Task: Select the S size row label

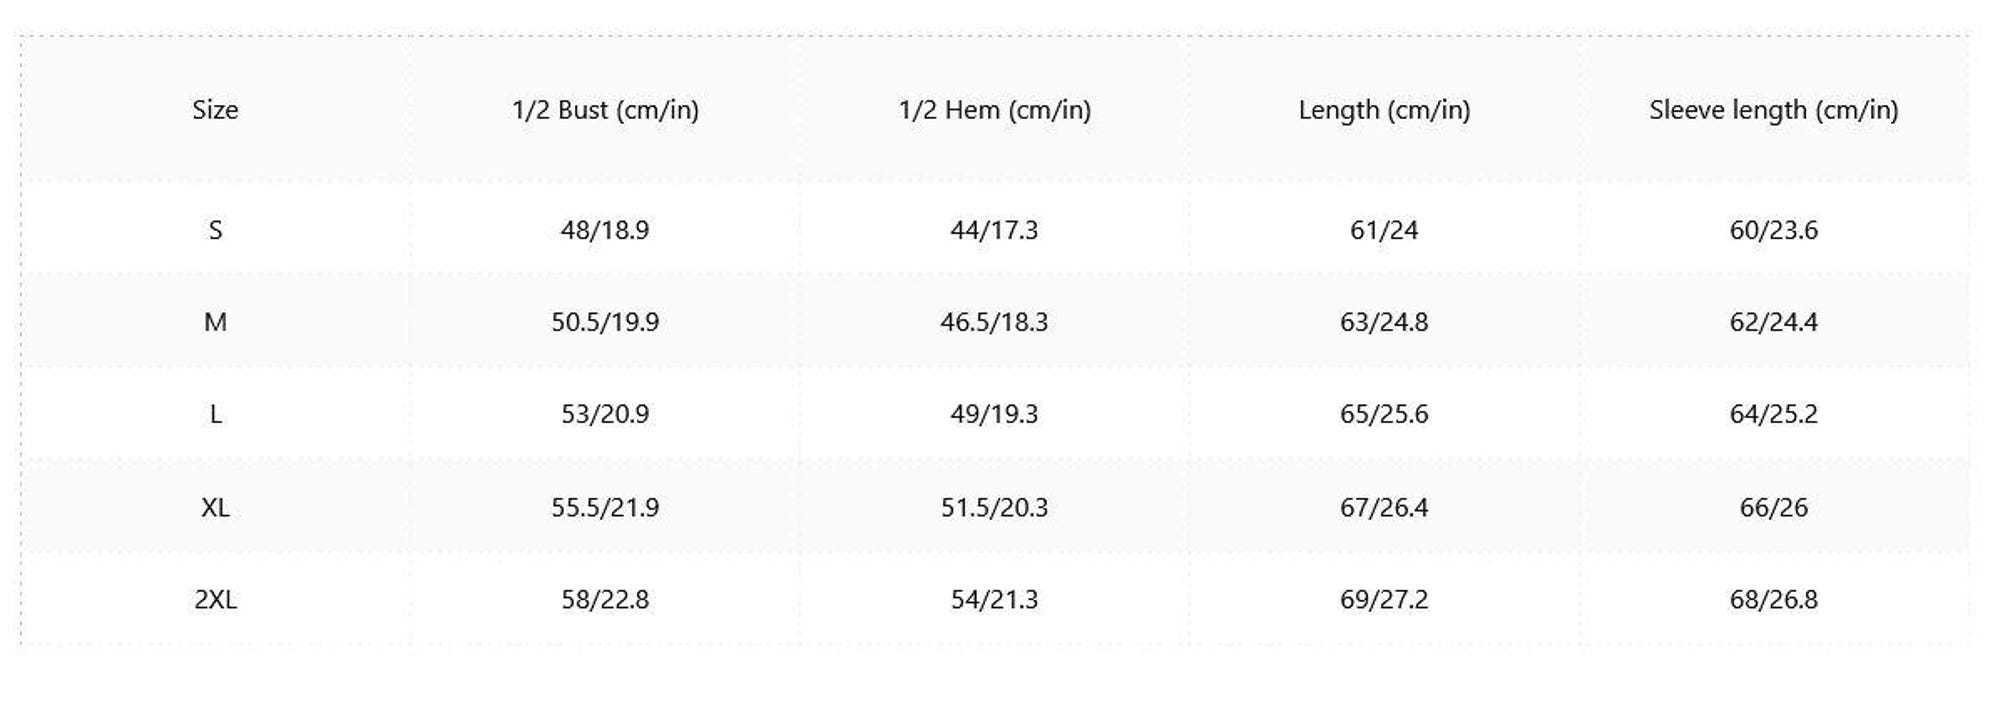Action: click(x=215, y=230)
